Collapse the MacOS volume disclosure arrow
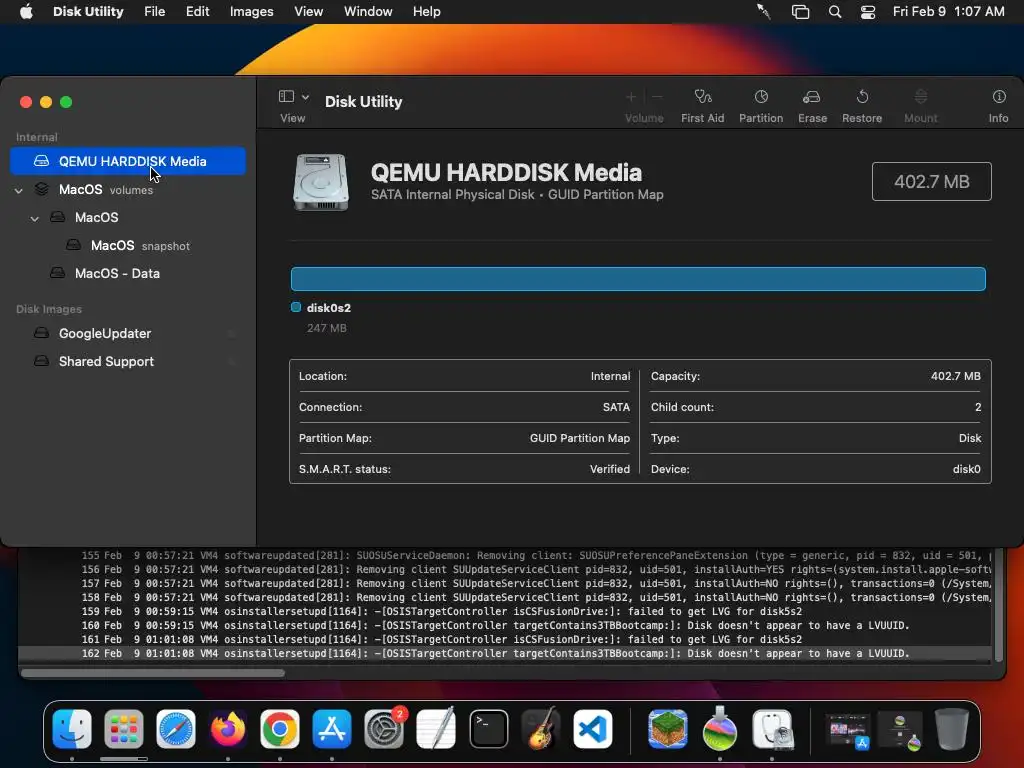Screen dimensions: 1024x768 (35, 218)
